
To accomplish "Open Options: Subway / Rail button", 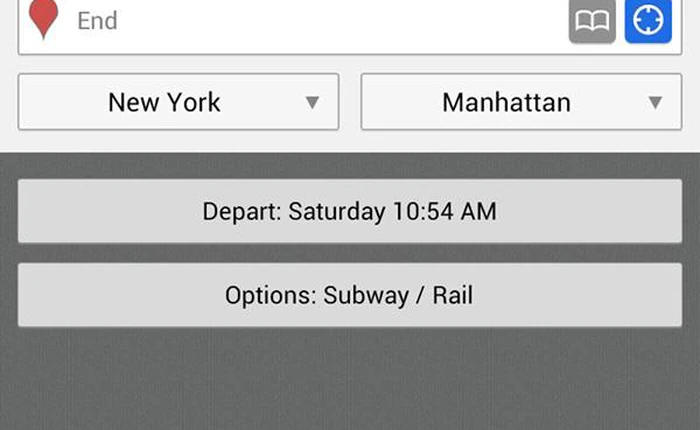I will [349, 295].
